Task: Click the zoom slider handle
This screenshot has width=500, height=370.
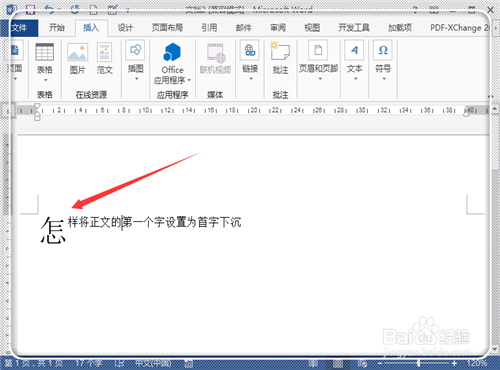Action: (419, 363)
